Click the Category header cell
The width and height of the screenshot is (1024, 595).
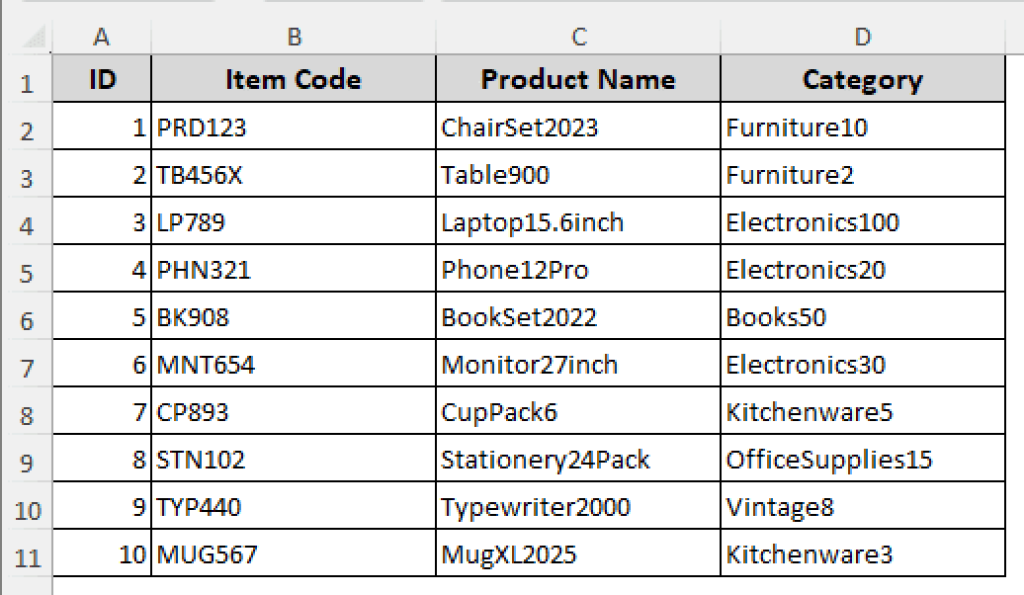click(x=862, y=80)
